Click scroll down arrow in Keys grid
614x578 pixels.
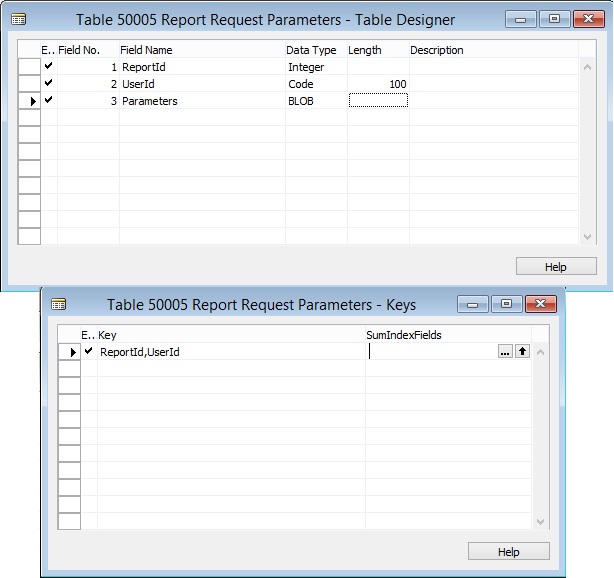[540, 522]
